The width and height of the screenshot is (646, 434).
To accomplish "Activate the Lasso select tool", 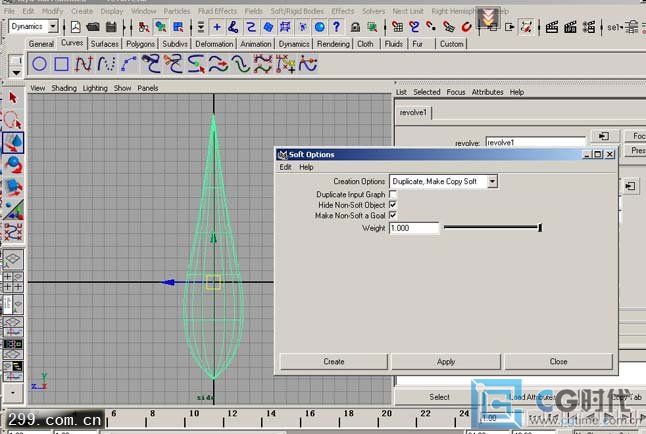I will [x=13, y=120].
